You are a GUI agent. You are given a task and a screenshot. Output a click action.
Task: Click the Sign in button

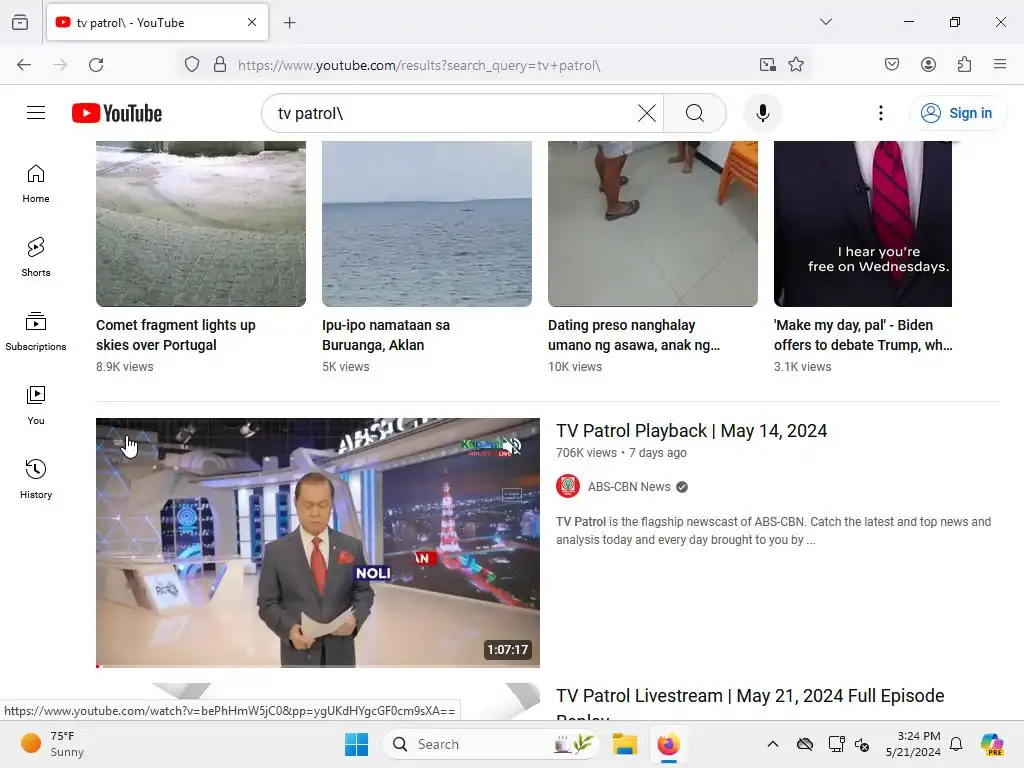click(x=957, y=113)
